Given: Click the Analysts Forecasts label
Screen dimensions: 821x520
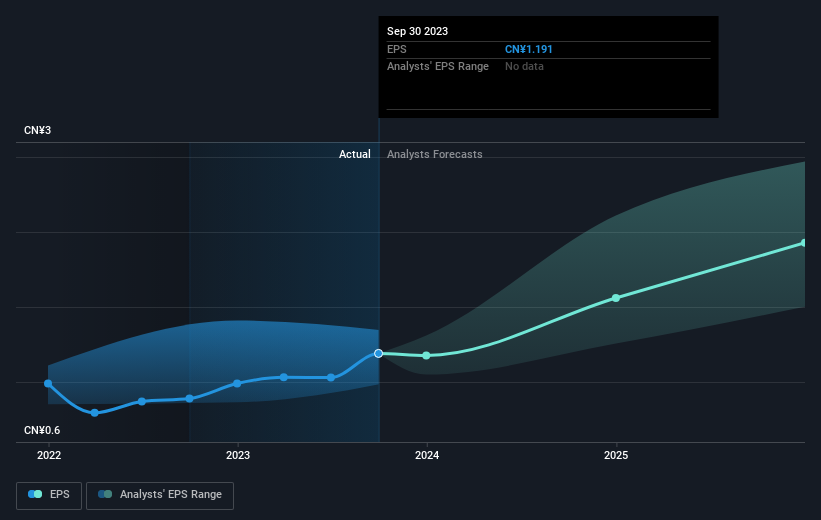Looking at the screenshot, I should tap(435, 154).
